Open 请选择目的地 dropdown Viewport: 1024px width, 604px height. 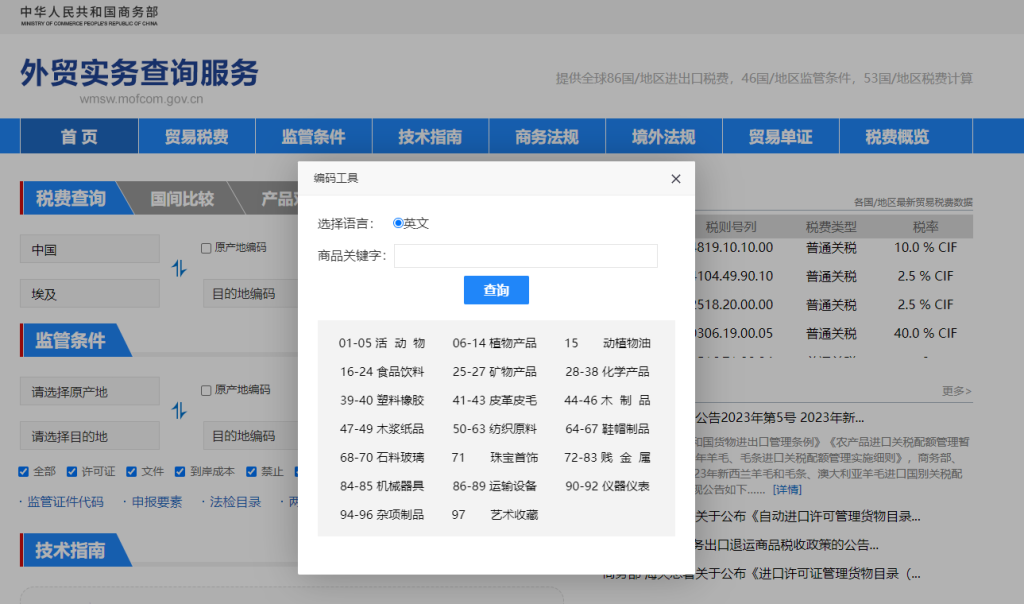90,436
